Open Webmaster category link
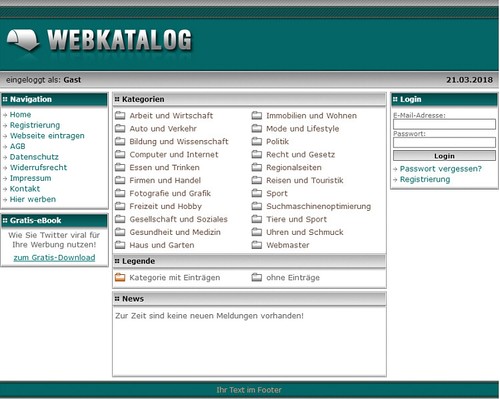 coord(288,245)
